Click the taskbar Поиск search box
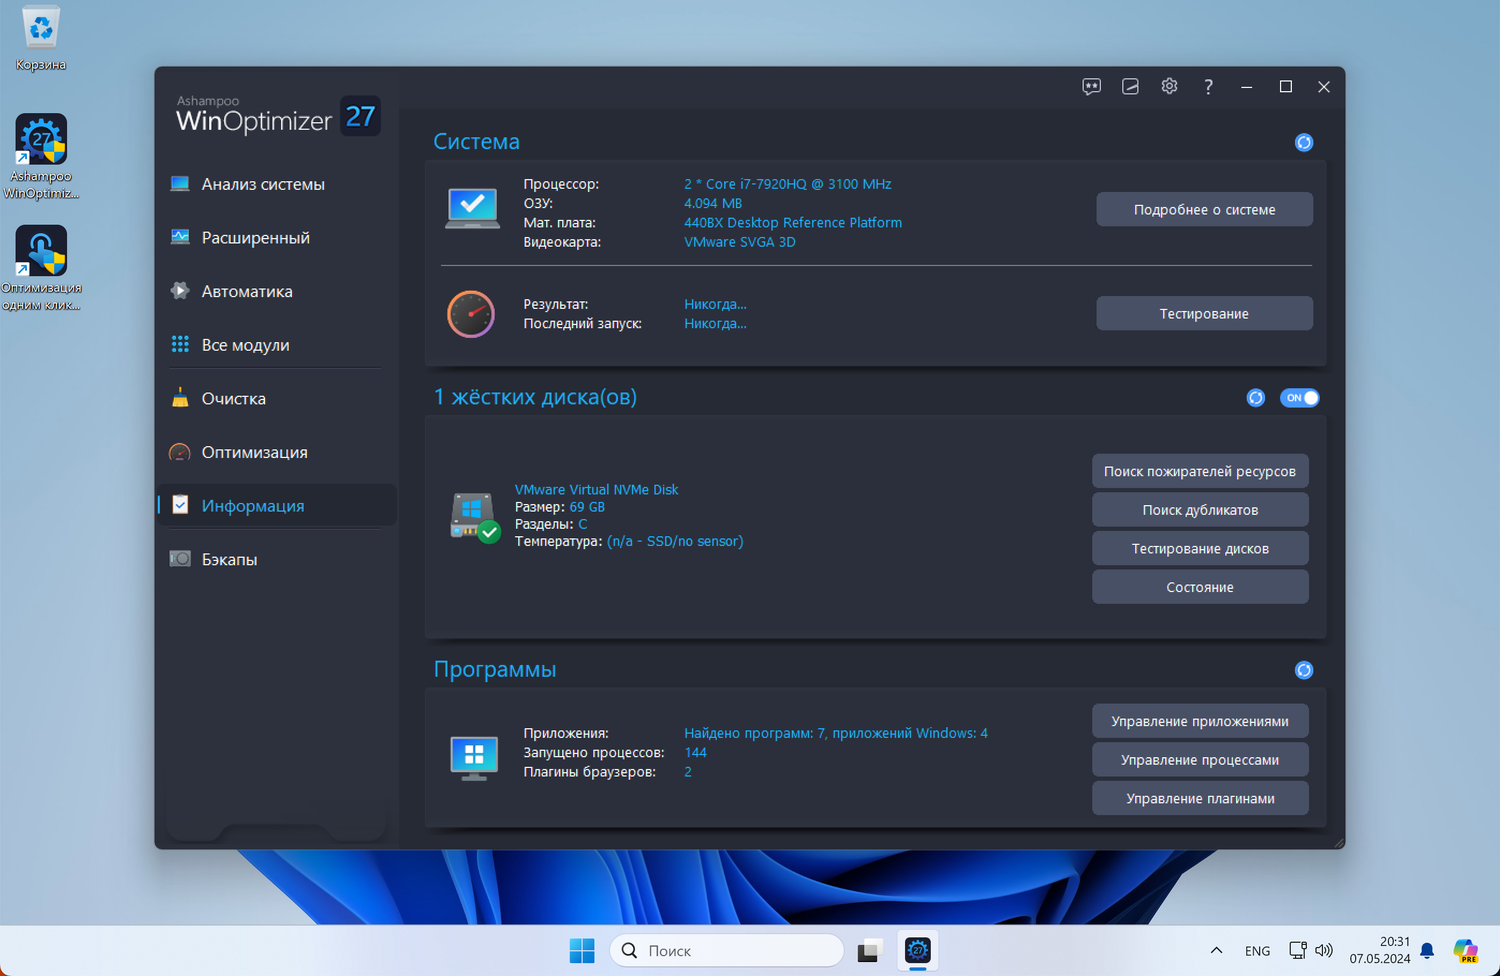 727,951
